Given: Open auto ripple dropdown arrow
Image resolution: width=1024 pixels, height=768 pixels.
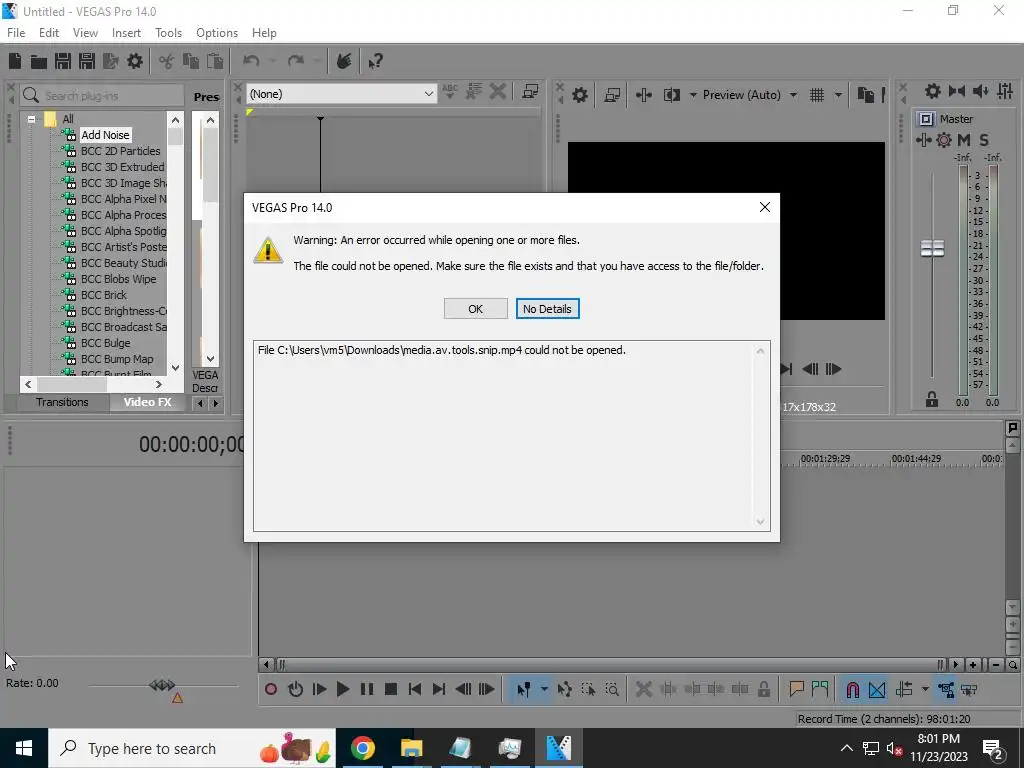Looking at the screenshot, I should (x=925, y=689).
